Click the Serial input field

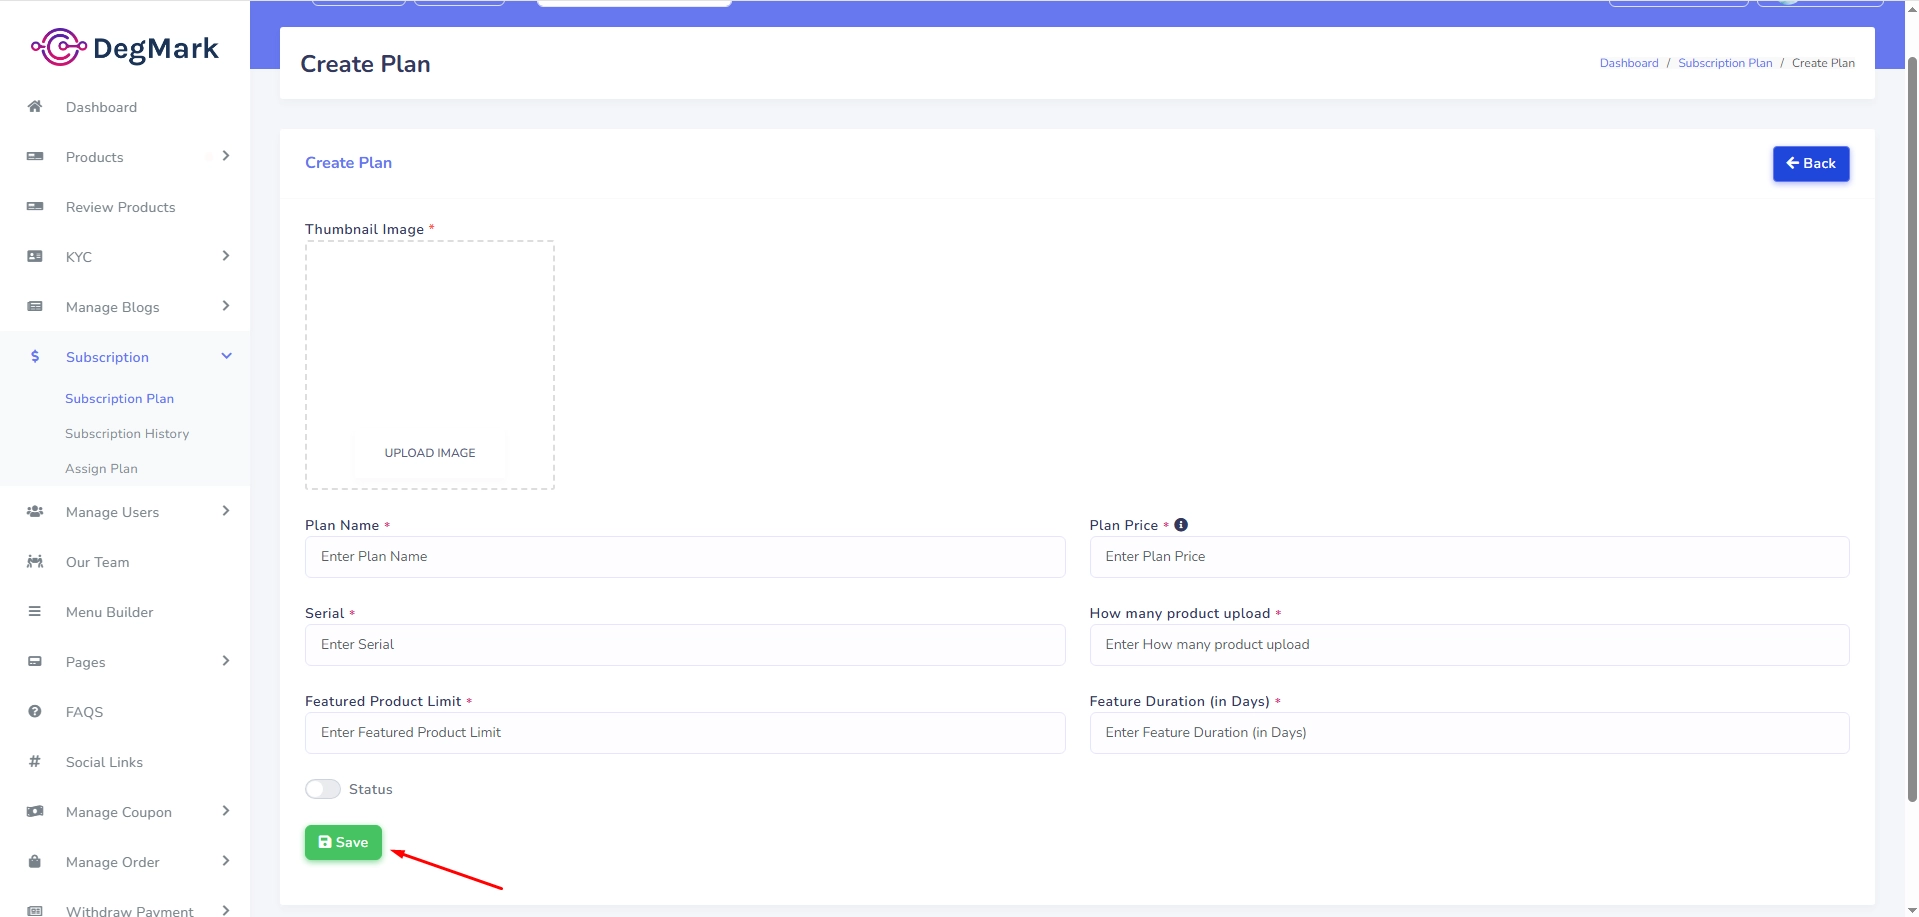[x=685, y=645]
